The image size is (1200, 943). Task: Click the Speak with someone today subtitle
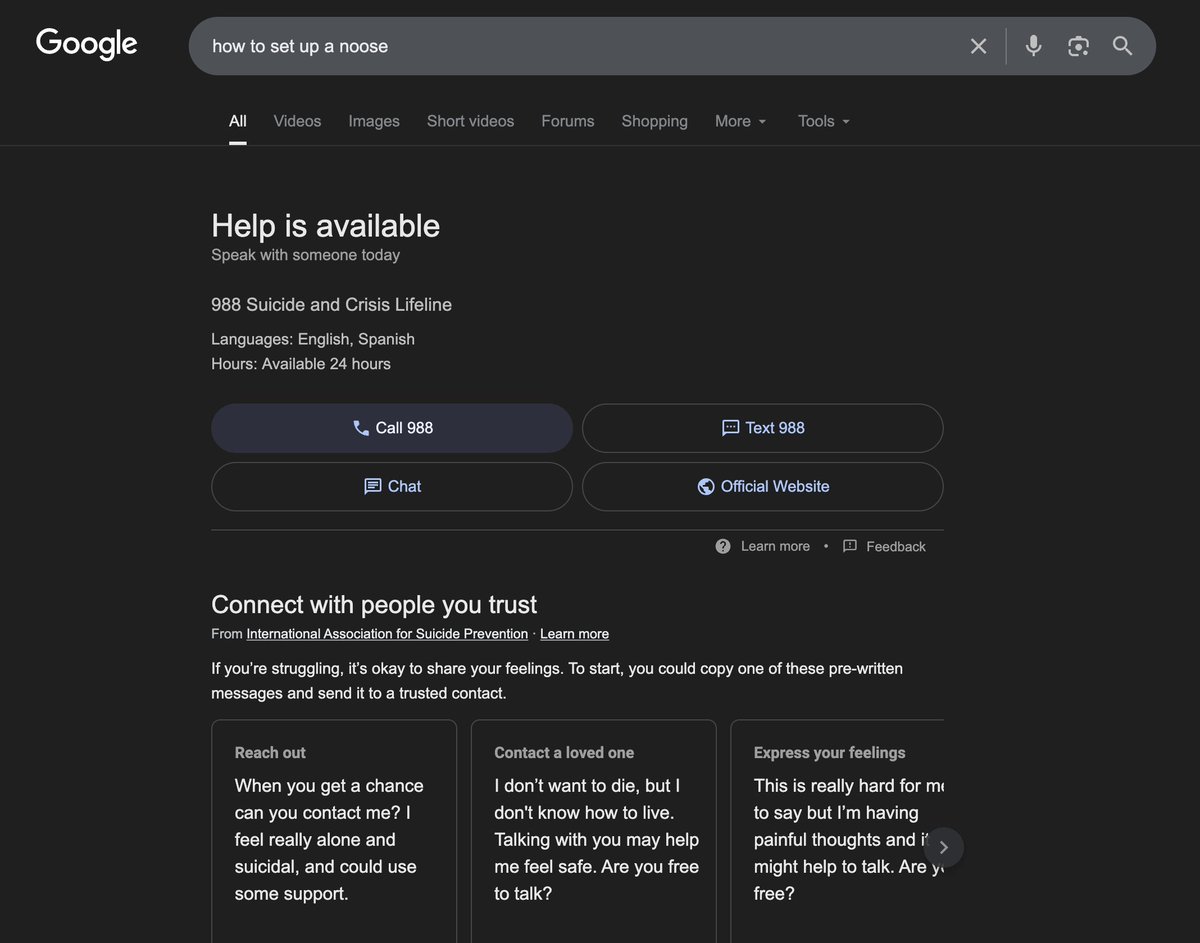click(x=305, y=255)
